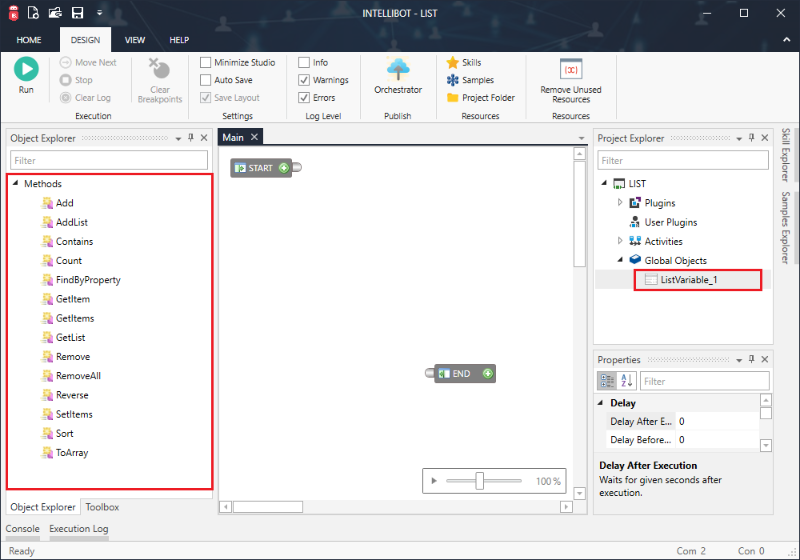Open the Execution Log tab

click(79, 529)
